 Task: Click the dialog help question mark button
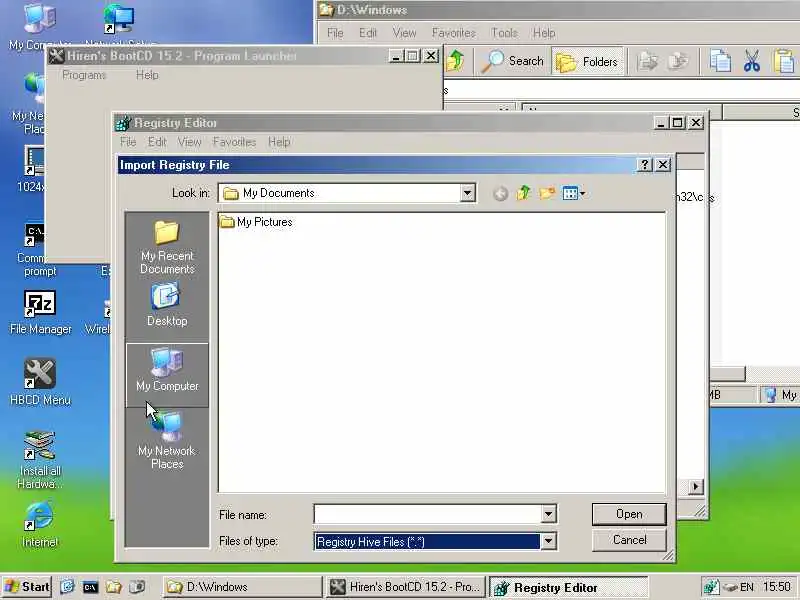click(x=644, y=165)
